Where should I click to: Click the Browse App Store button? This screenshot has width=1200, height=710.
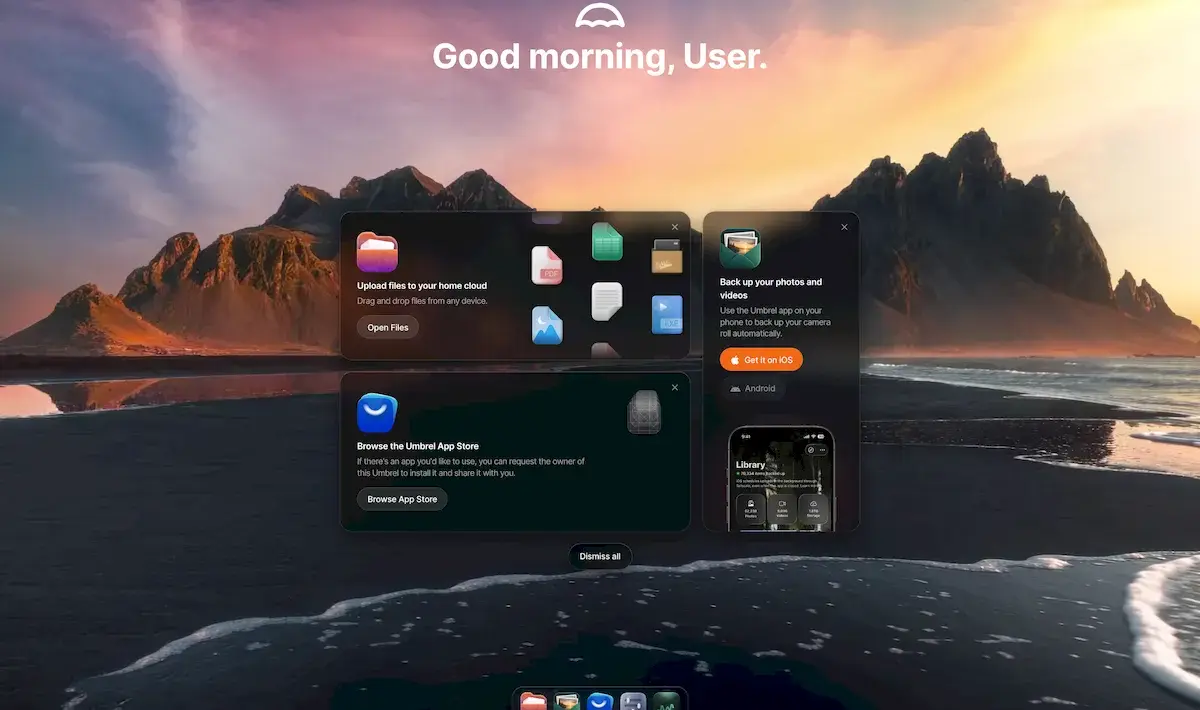402,499
